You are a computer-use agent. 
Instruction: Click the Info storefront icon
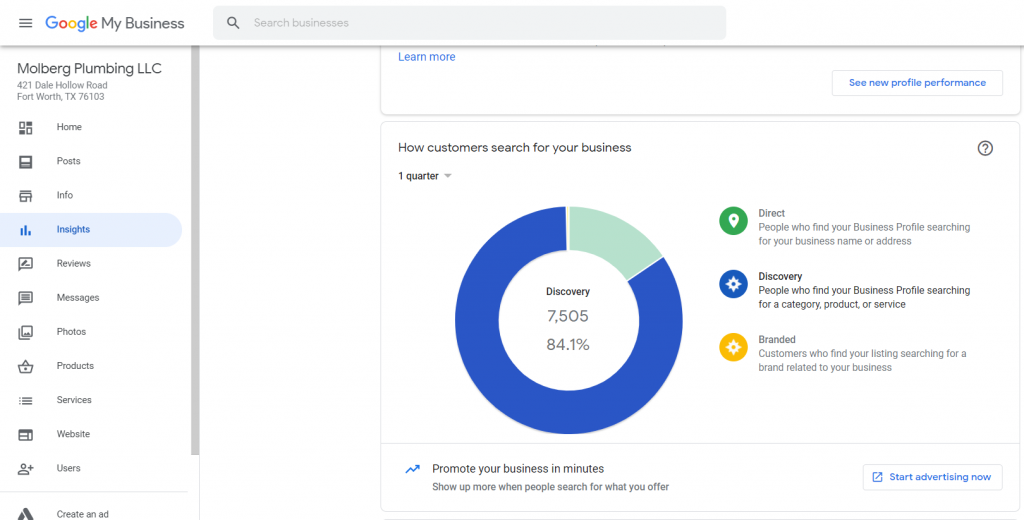(25, 195)
